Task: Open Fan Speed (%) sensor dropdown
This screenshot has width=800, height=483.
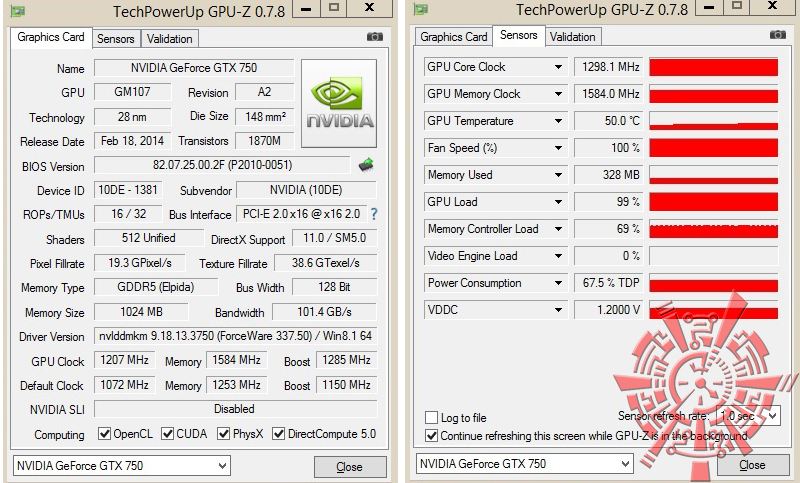Action: click(559, 148)
